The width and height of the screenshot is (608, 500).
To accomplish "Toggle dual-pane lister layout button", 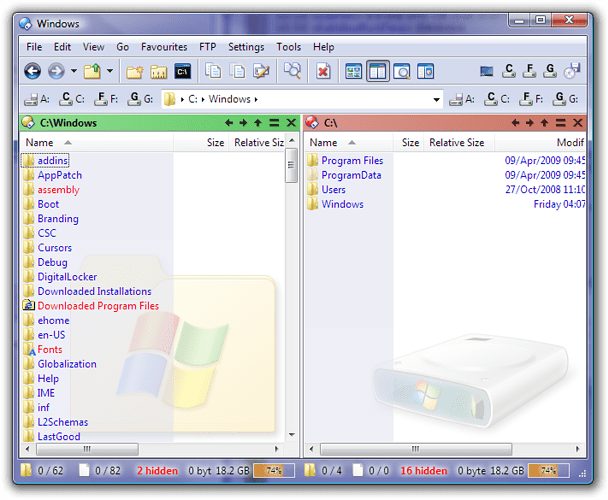I will [377, 71].
